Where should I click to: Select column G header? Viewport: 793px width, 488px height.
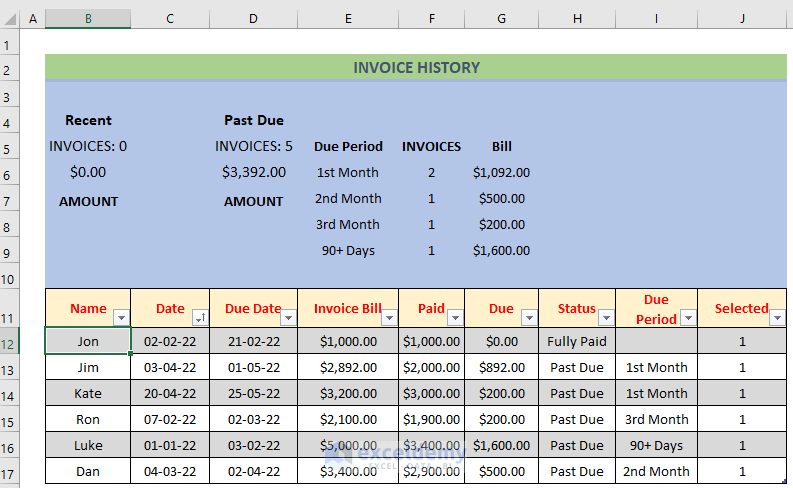[x=501, y=19]
